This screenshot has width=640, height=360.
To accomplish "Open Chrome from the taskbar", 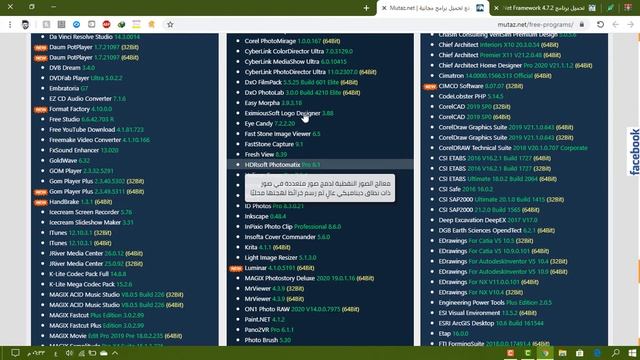I will [545, 353].
